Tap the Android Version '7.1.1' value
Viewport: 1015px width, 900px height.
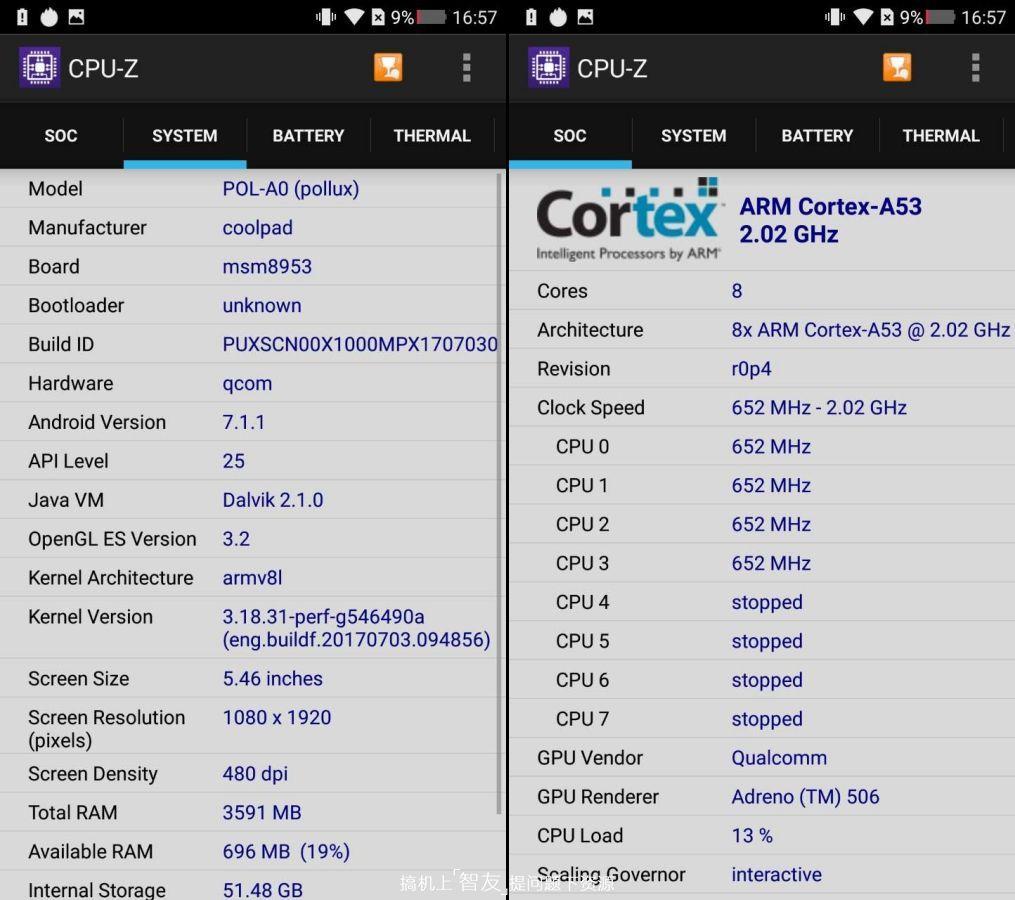(x=243, y=422)
